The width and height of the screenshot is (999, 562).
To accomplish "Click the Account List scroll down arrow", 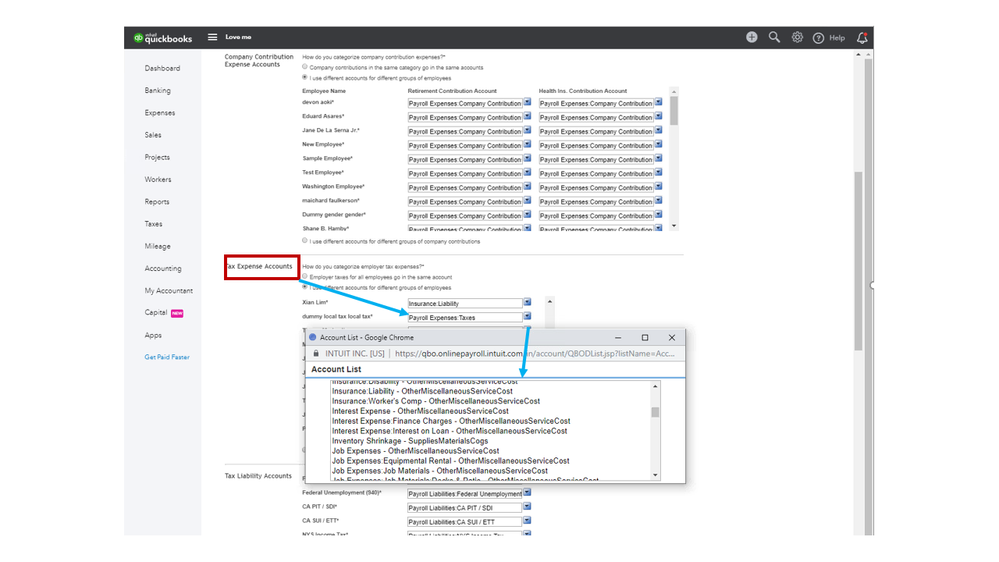I will coord(655,475).
